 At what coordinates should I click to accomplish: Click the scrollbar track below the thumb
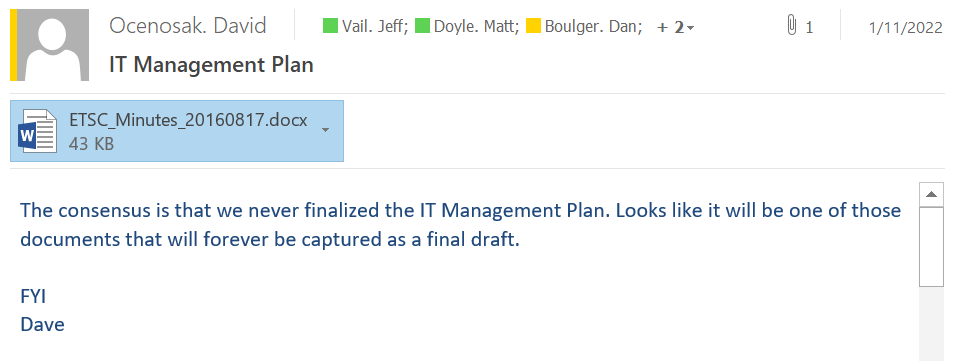(x=931, y=323)
